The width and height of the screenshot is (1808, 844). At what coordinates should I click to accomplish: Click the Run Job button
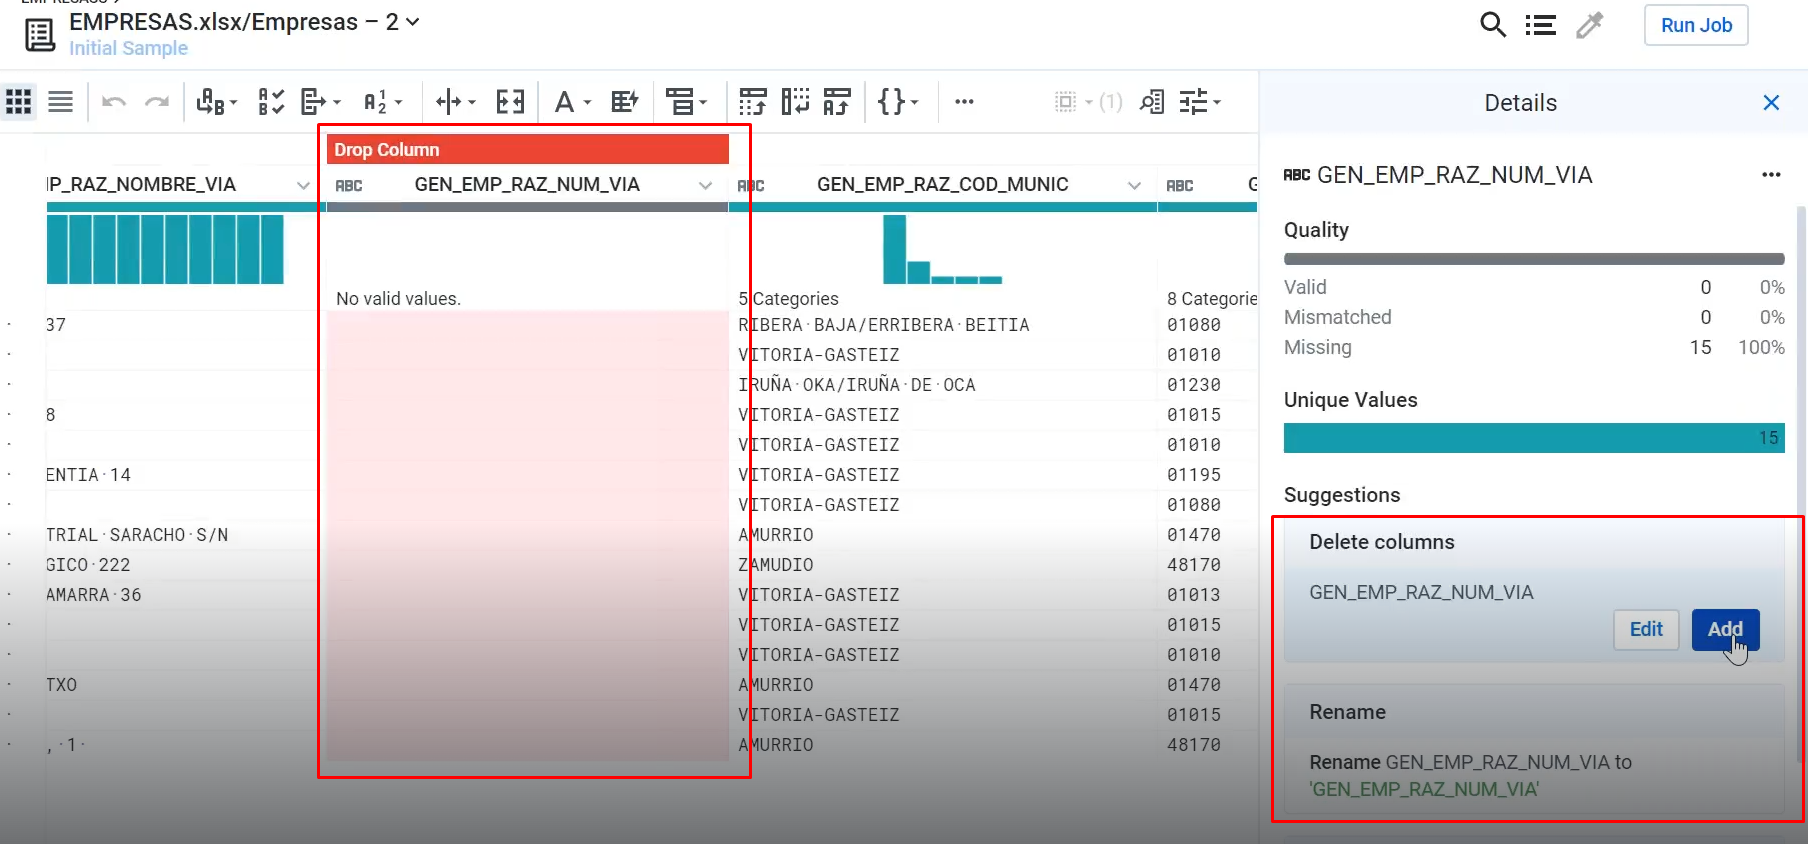pyautogui.click(x=1696, y=25)
